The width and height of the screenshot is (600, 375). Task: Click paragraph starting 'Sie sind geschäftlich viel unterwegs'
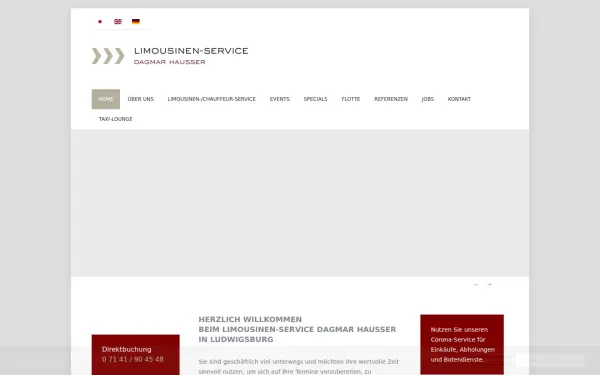pos(299,367)
